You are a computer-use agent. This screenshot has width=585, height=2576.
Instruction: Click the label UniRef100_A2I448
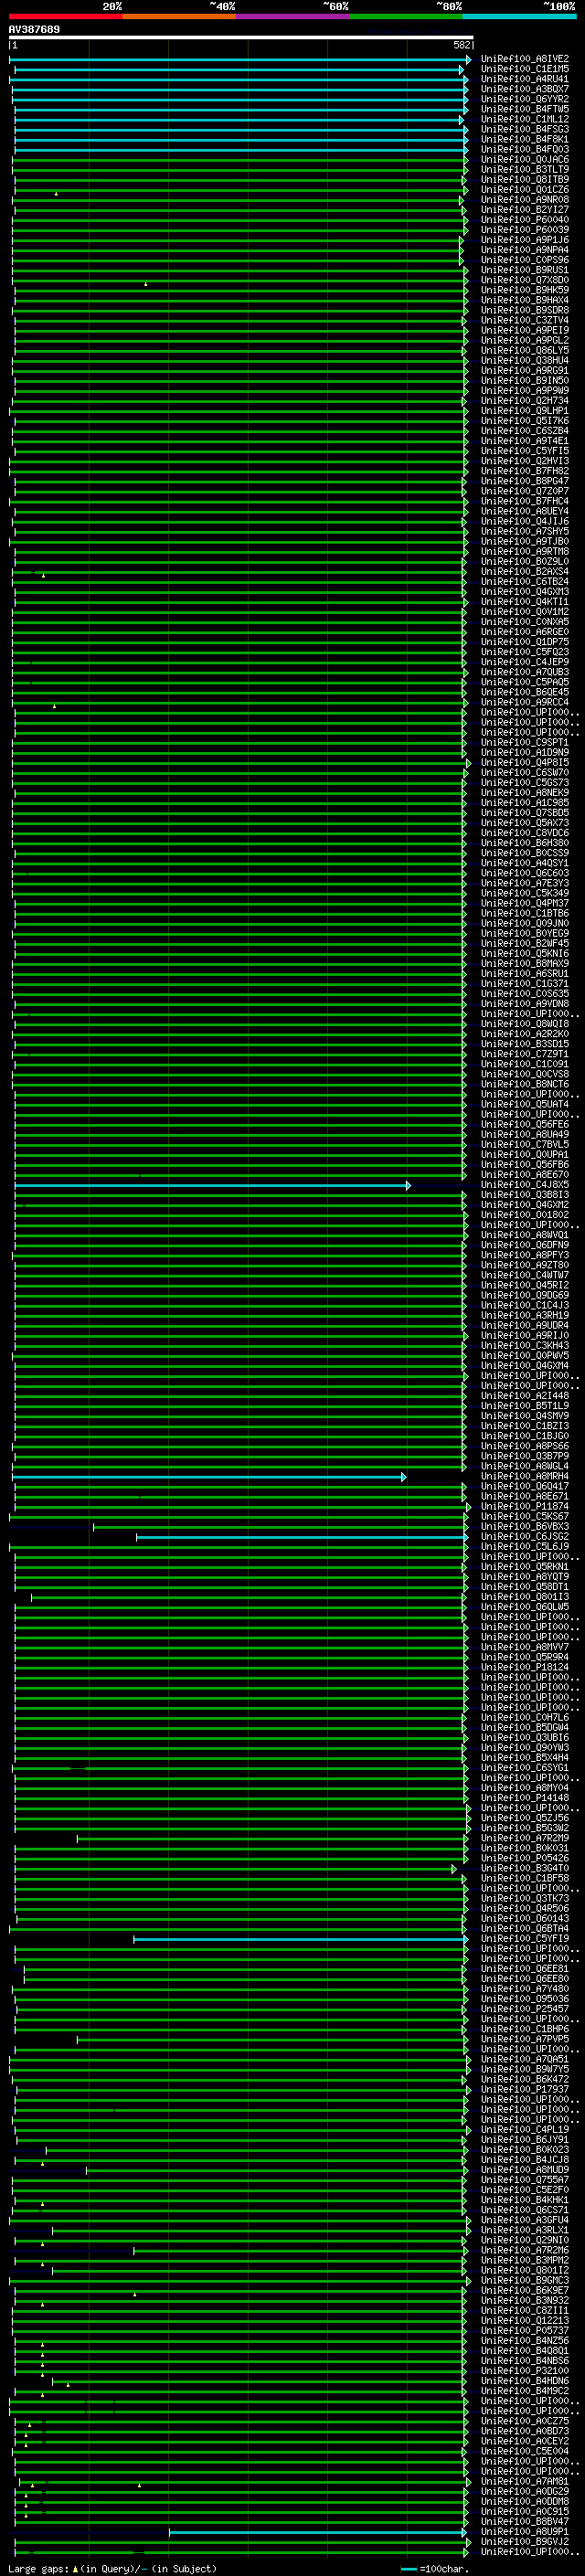click(524, 1395)
